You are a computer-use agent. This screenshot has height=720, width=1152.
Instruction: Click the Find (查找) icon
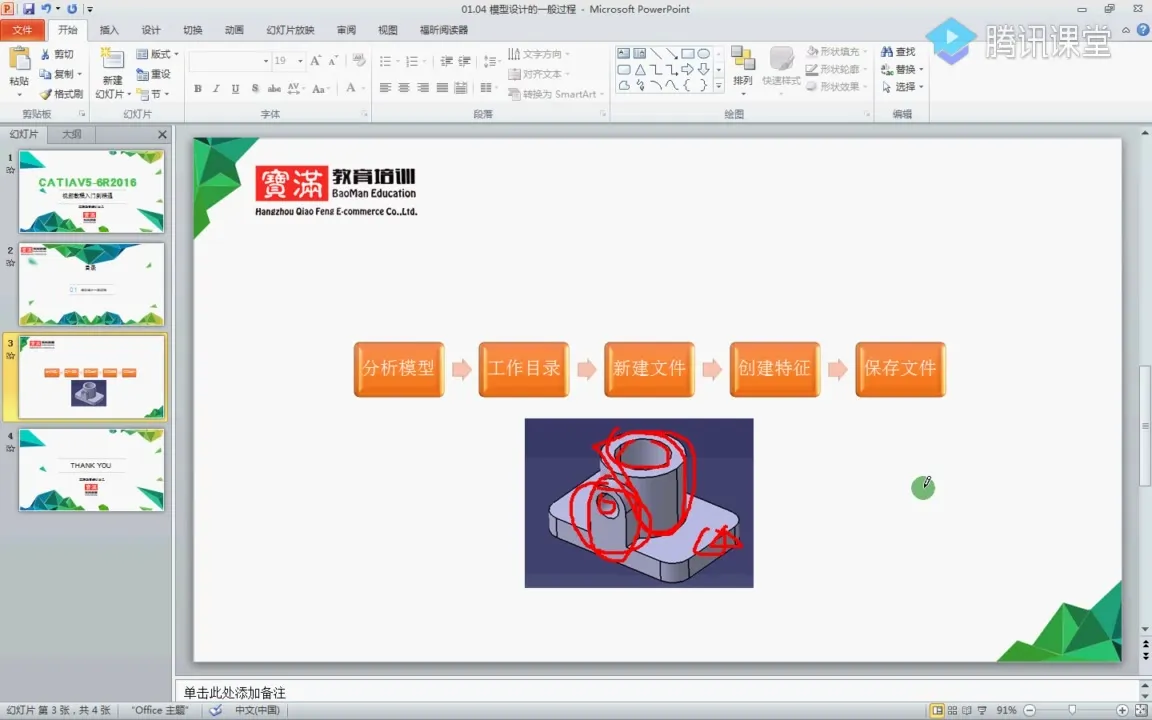point(898,51)
